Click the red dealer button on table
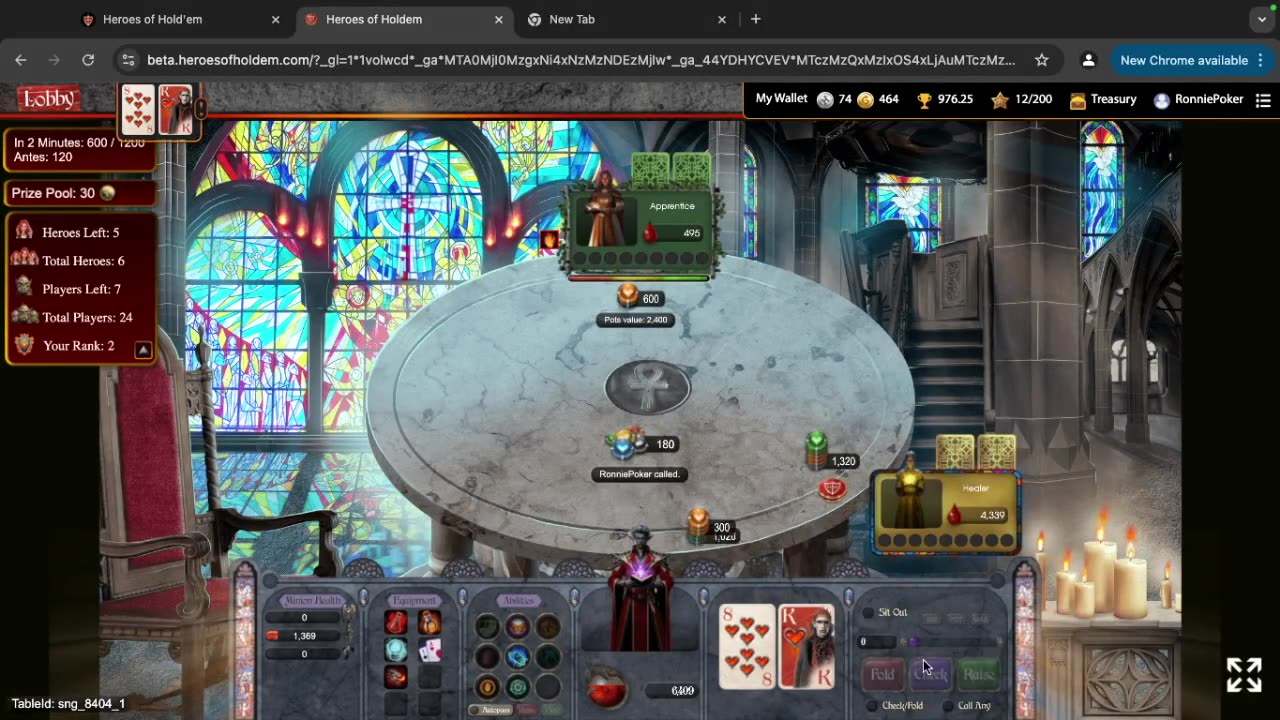The image size is (1280, 720). [x=832, y=488]
